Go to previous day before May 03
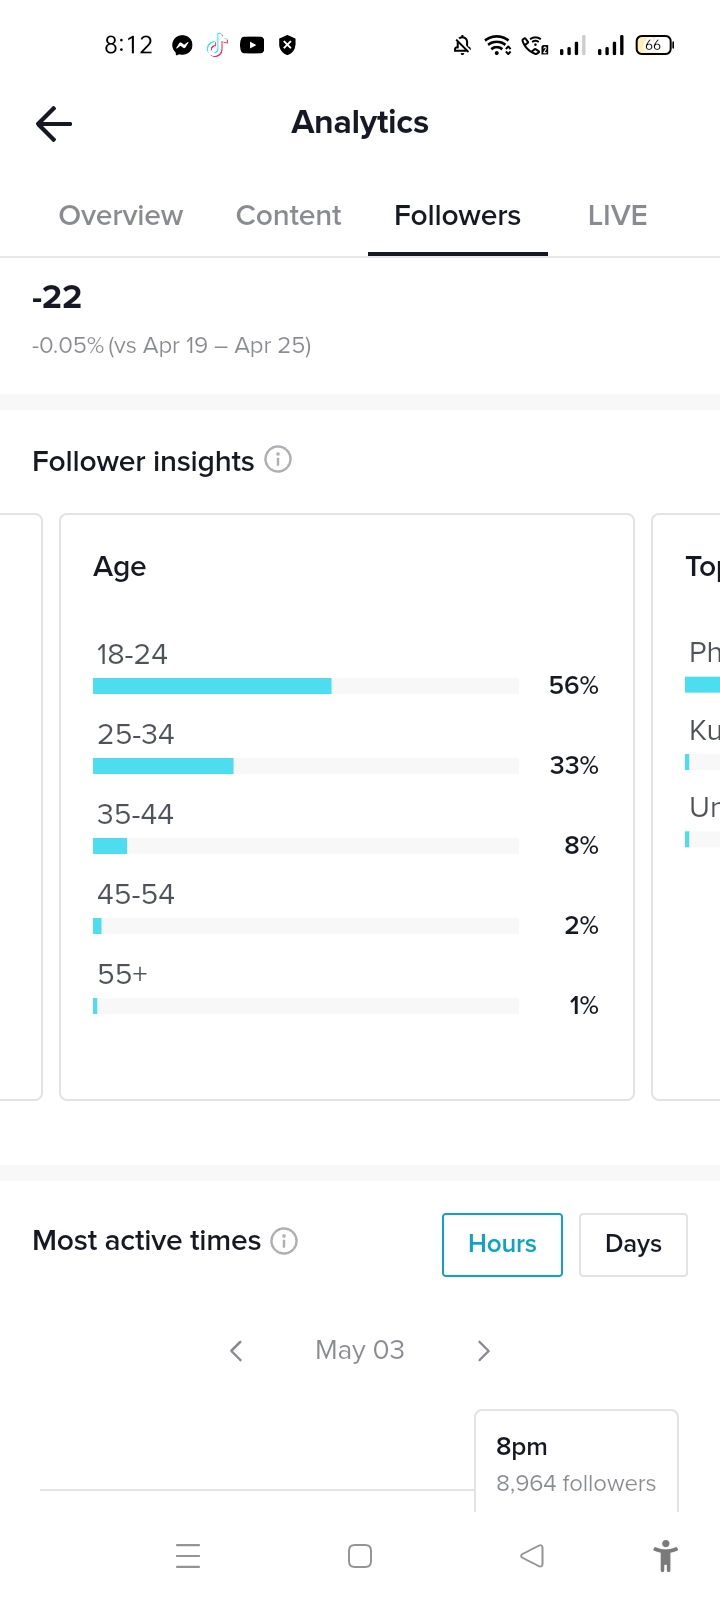 236,1351
